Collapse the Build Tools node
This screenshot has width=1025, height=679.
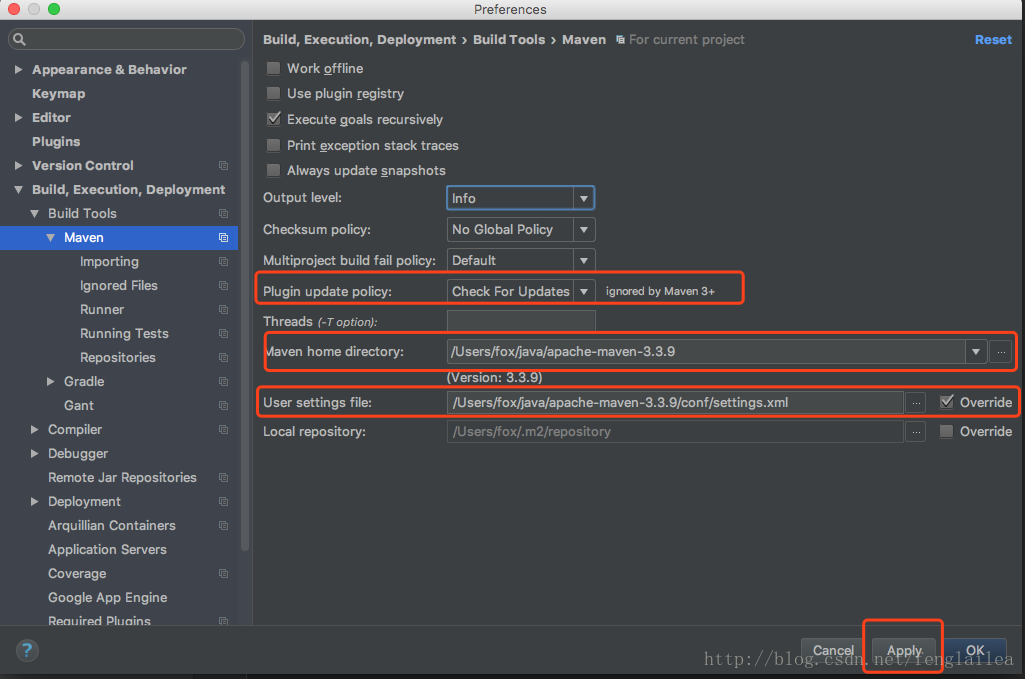click(x=35, y=214)
